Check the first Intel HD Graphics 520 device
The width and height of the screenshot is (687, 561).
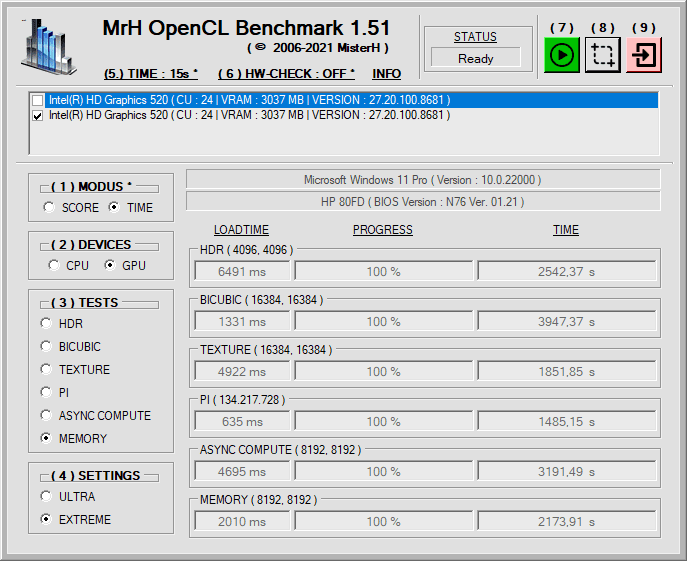[x=38, y=100]
